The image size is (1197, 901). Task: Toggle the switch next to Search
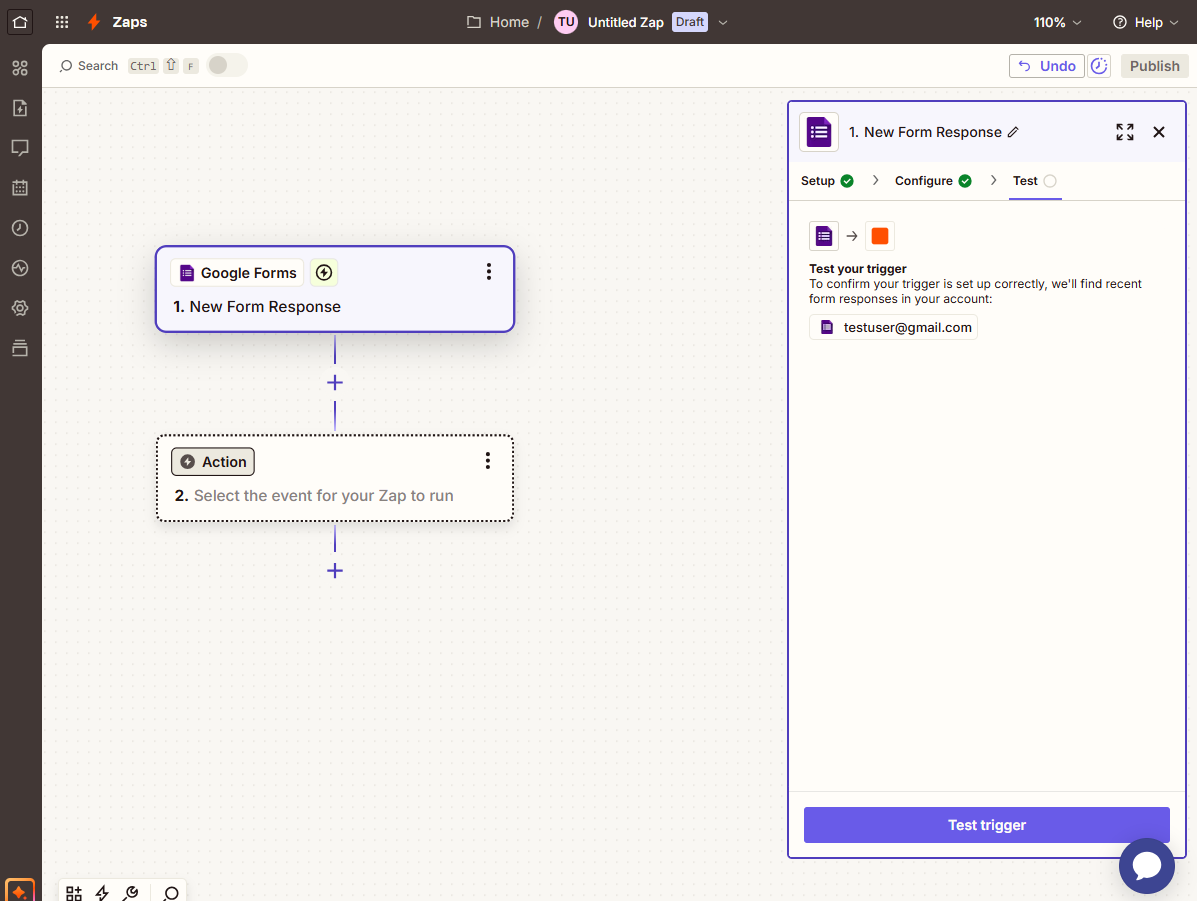pos(227,66)
